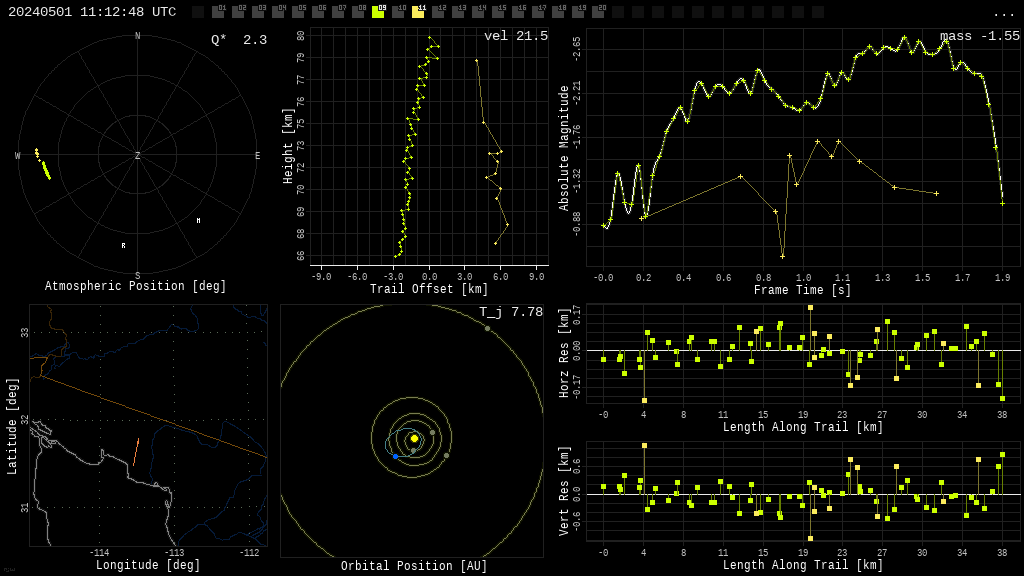Click the UTC timestamp in the header
This screenshot has height=576, width=1024.
point(92,12)
